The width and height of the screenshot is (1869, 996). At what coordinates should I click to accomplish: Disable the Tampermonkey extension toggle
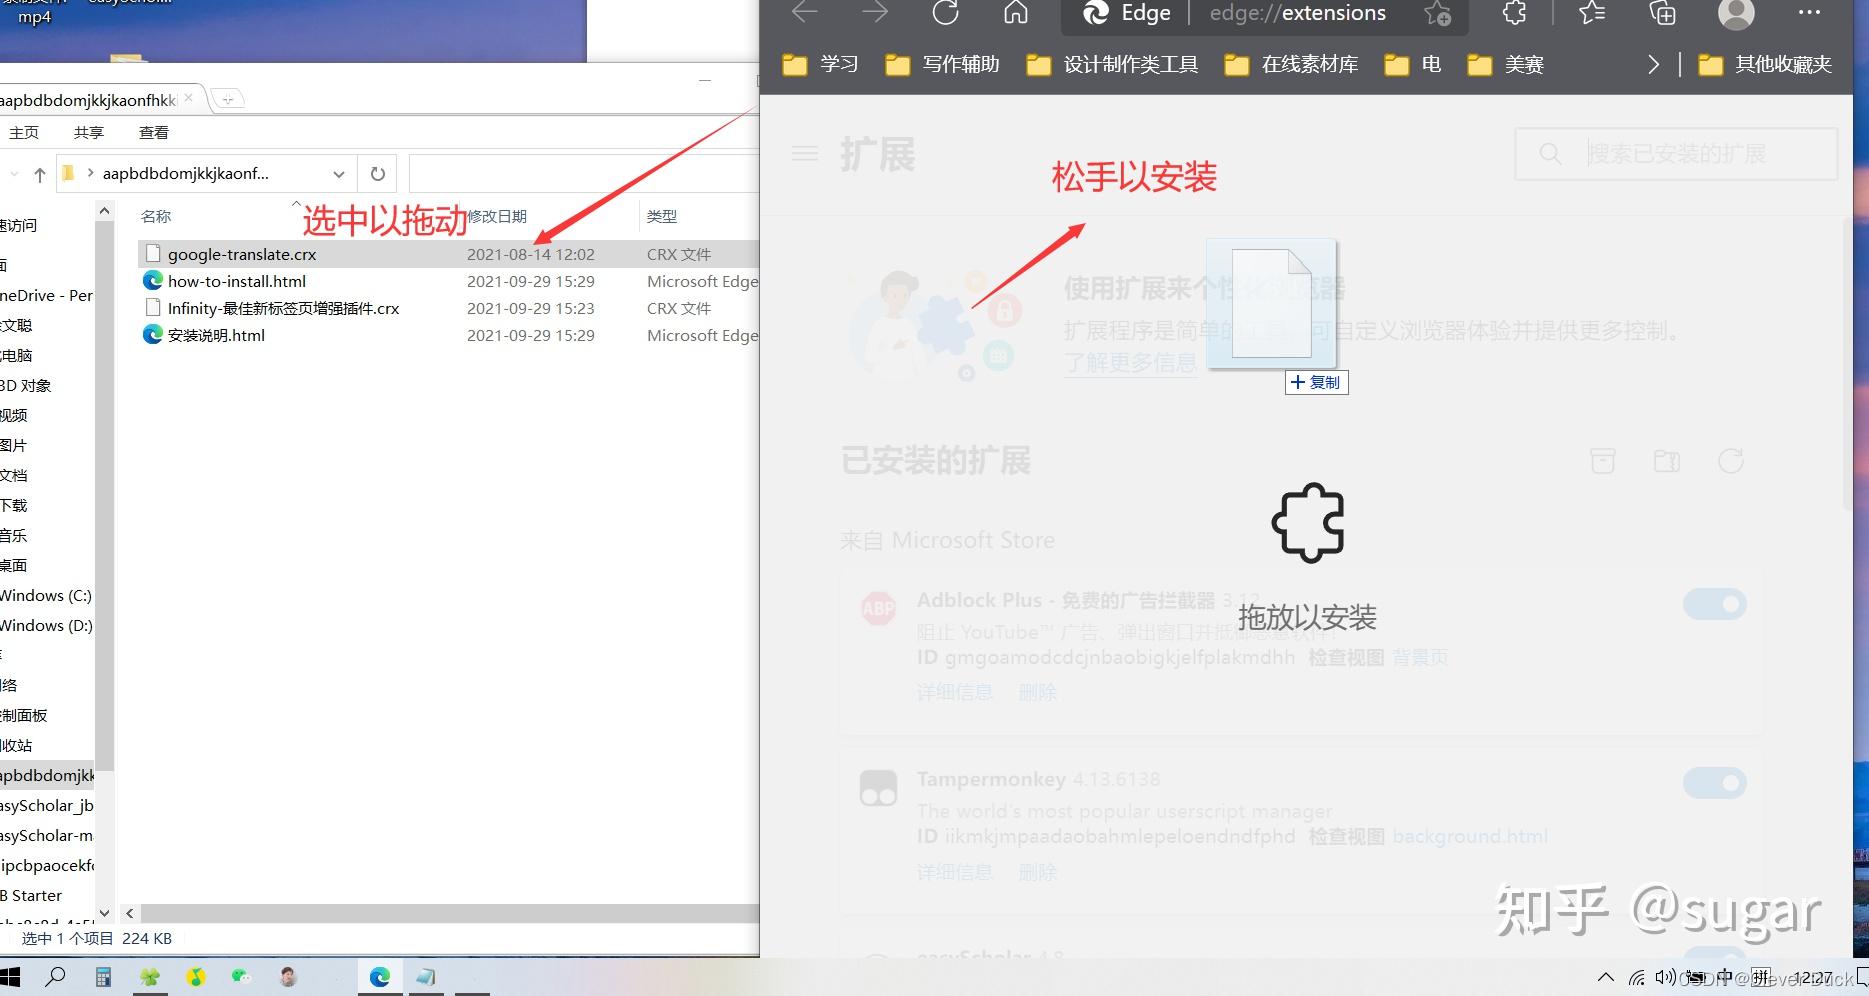1715,783
